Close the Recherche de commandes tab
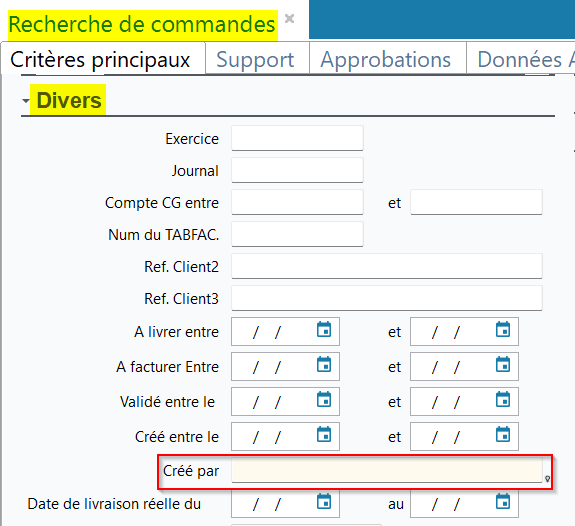The image size is (575, 526). point(289,18)
